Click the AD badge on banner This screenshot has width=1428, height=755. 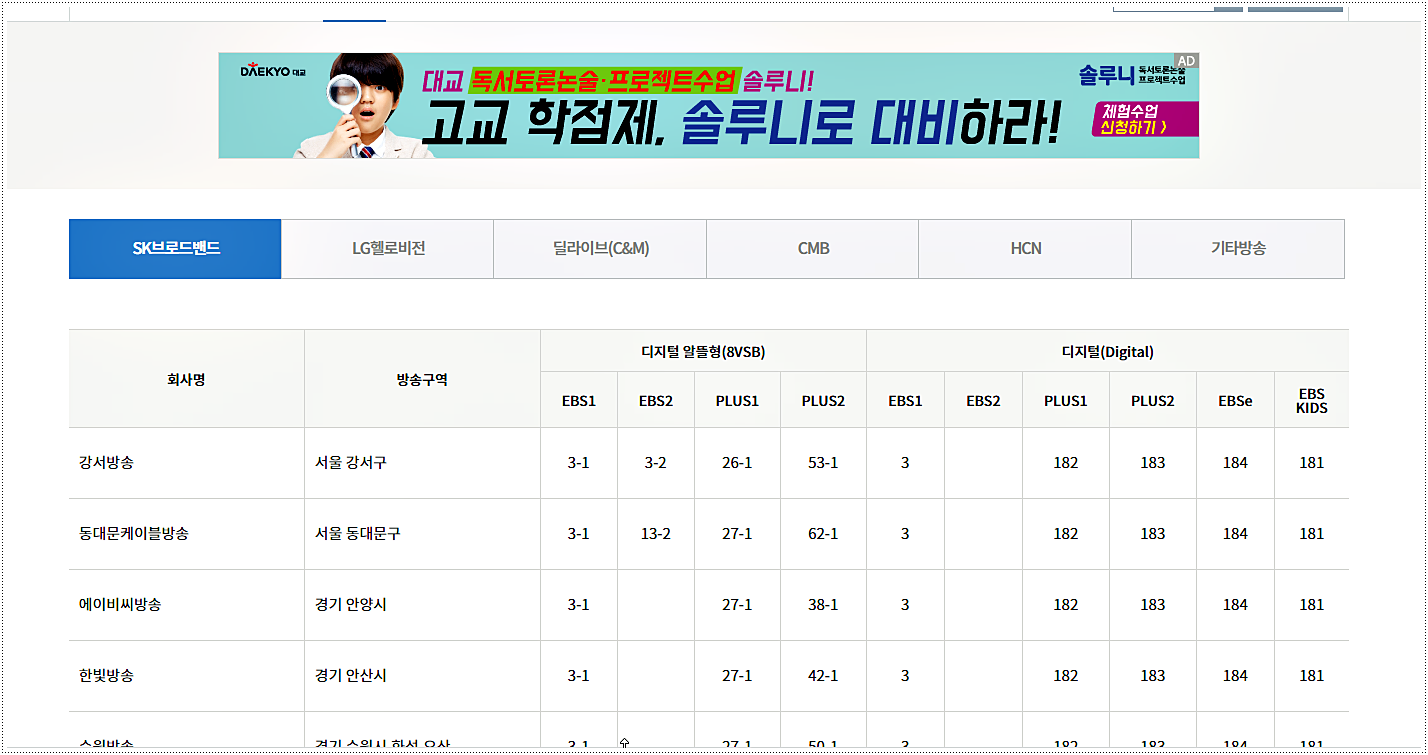coord(1186,61)
